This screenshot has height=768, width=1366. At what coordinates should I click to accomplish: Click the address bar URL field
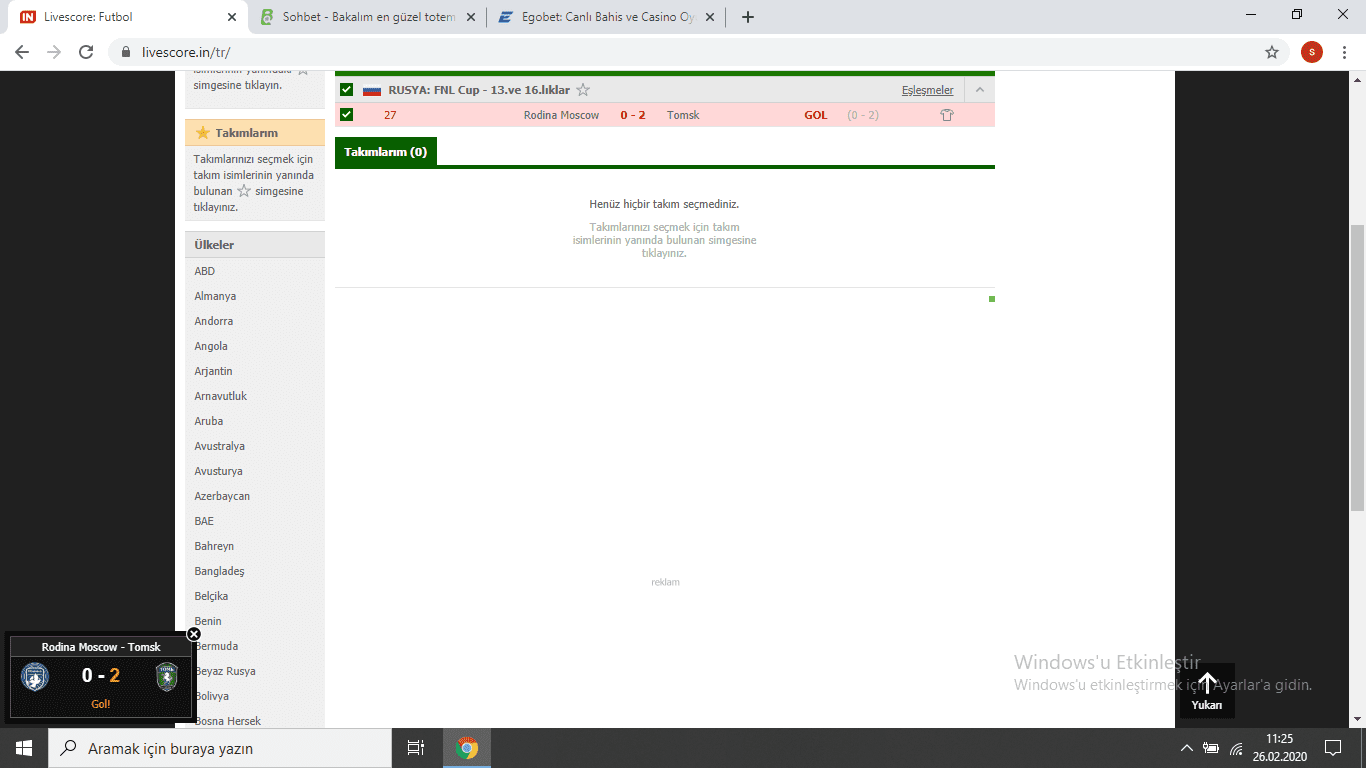pos(700,52)
